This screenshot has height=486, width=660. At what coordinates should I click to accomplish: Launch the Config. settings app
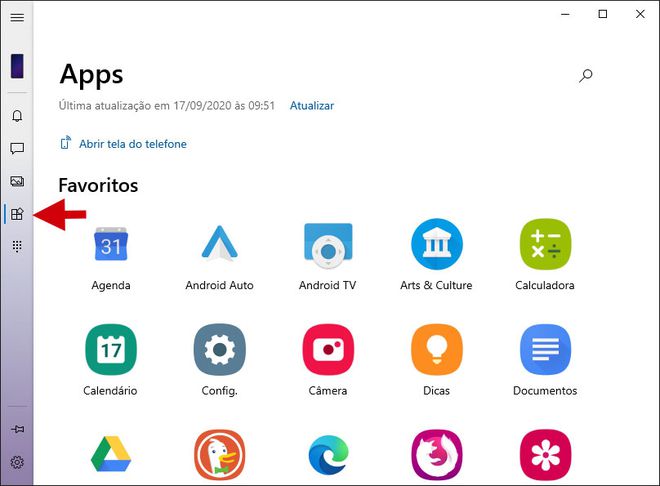click(x=219, y=349)
